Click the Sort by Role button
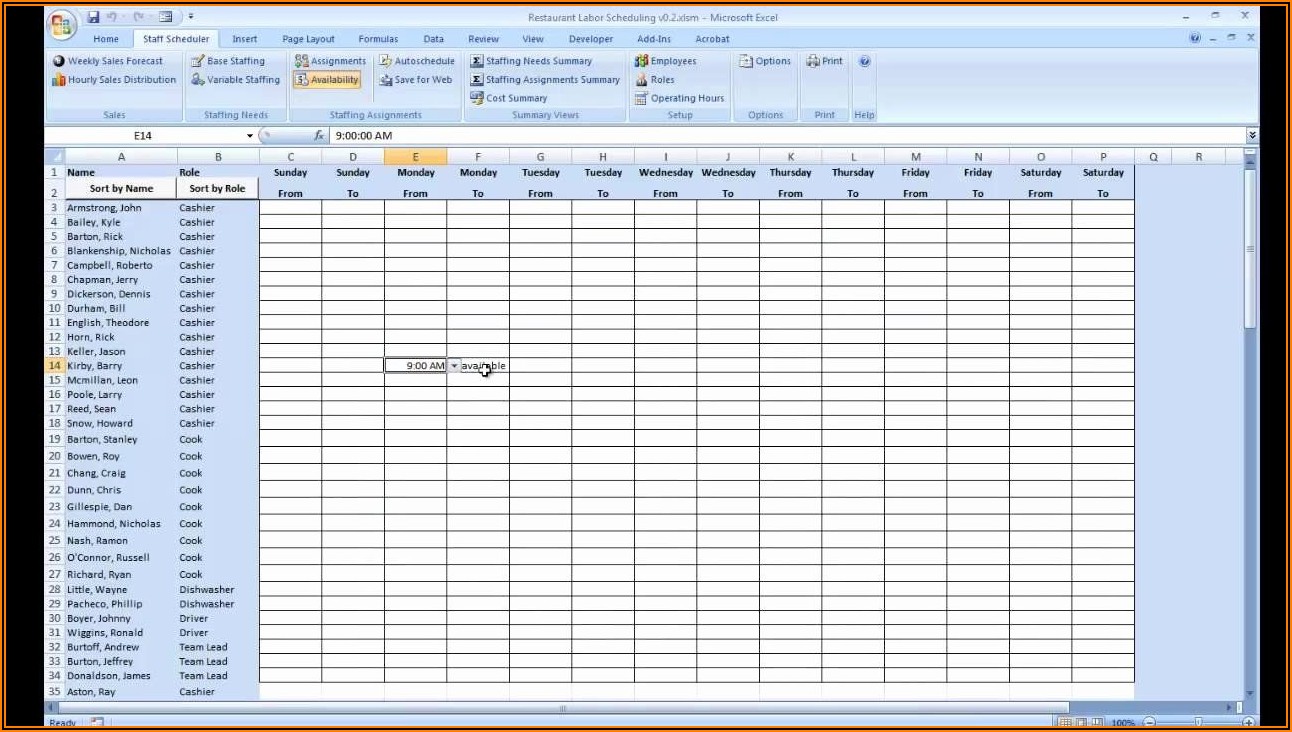 coord(217,188)
